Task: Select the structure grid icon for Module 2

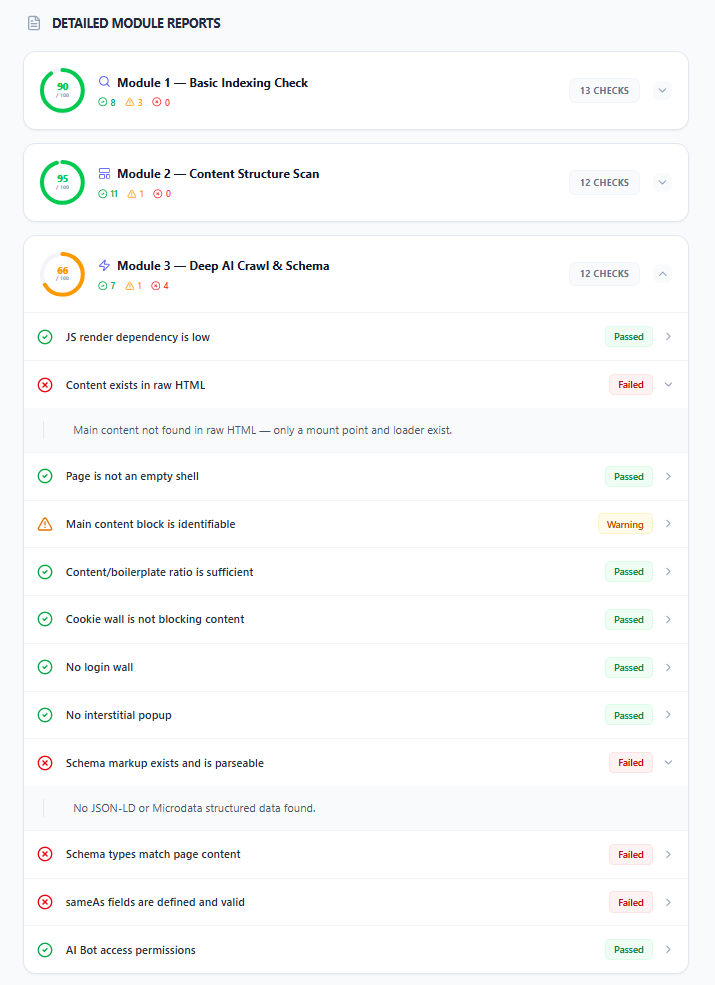Action: tap(103, 173)
